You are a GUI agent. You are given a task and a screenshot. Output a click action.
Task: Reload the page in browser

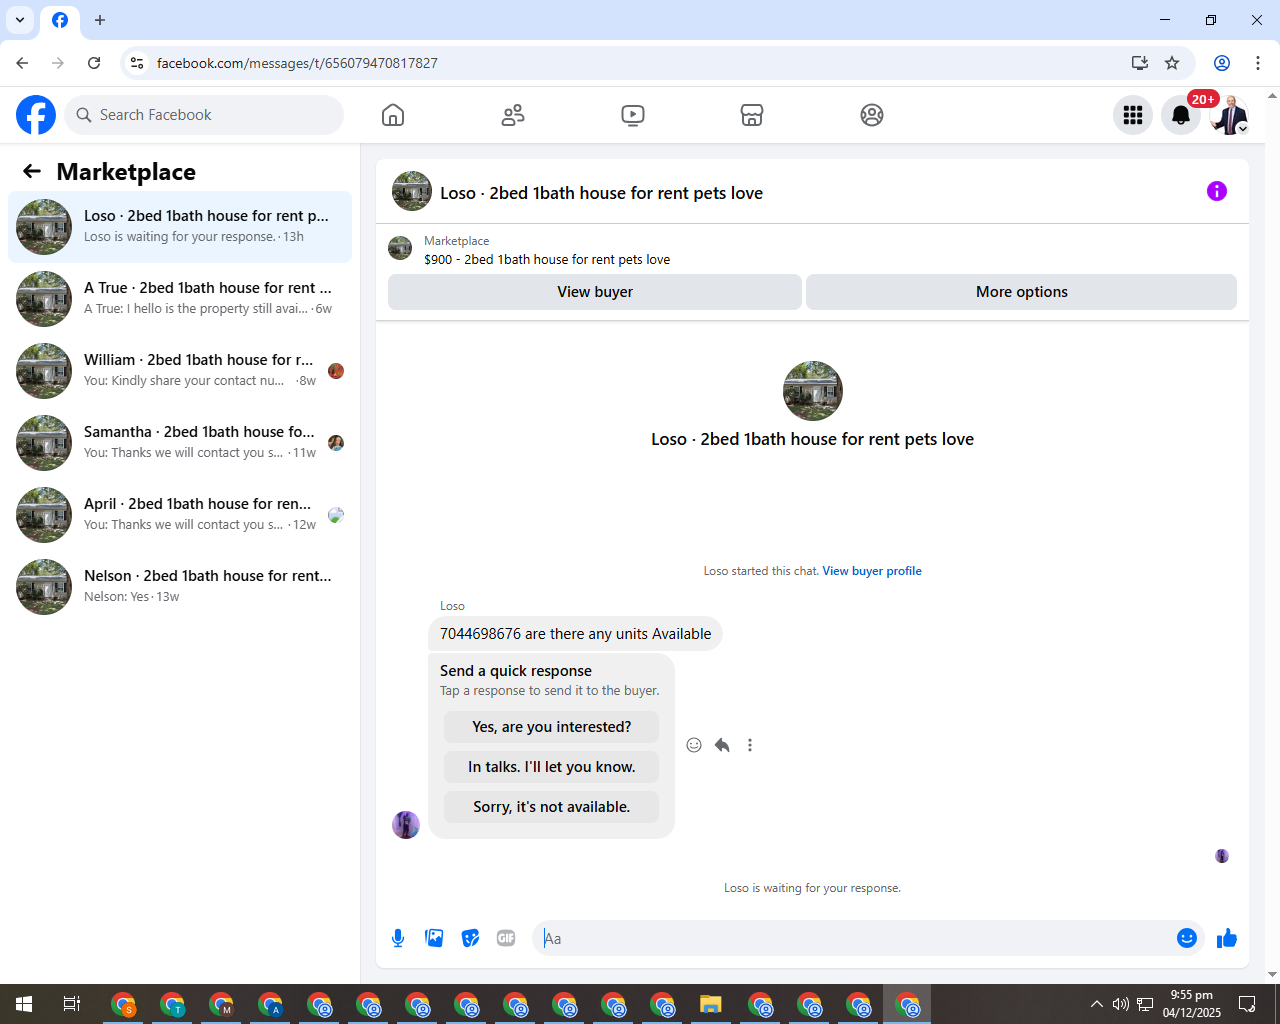pyautogui.click(x=94, y=63)
